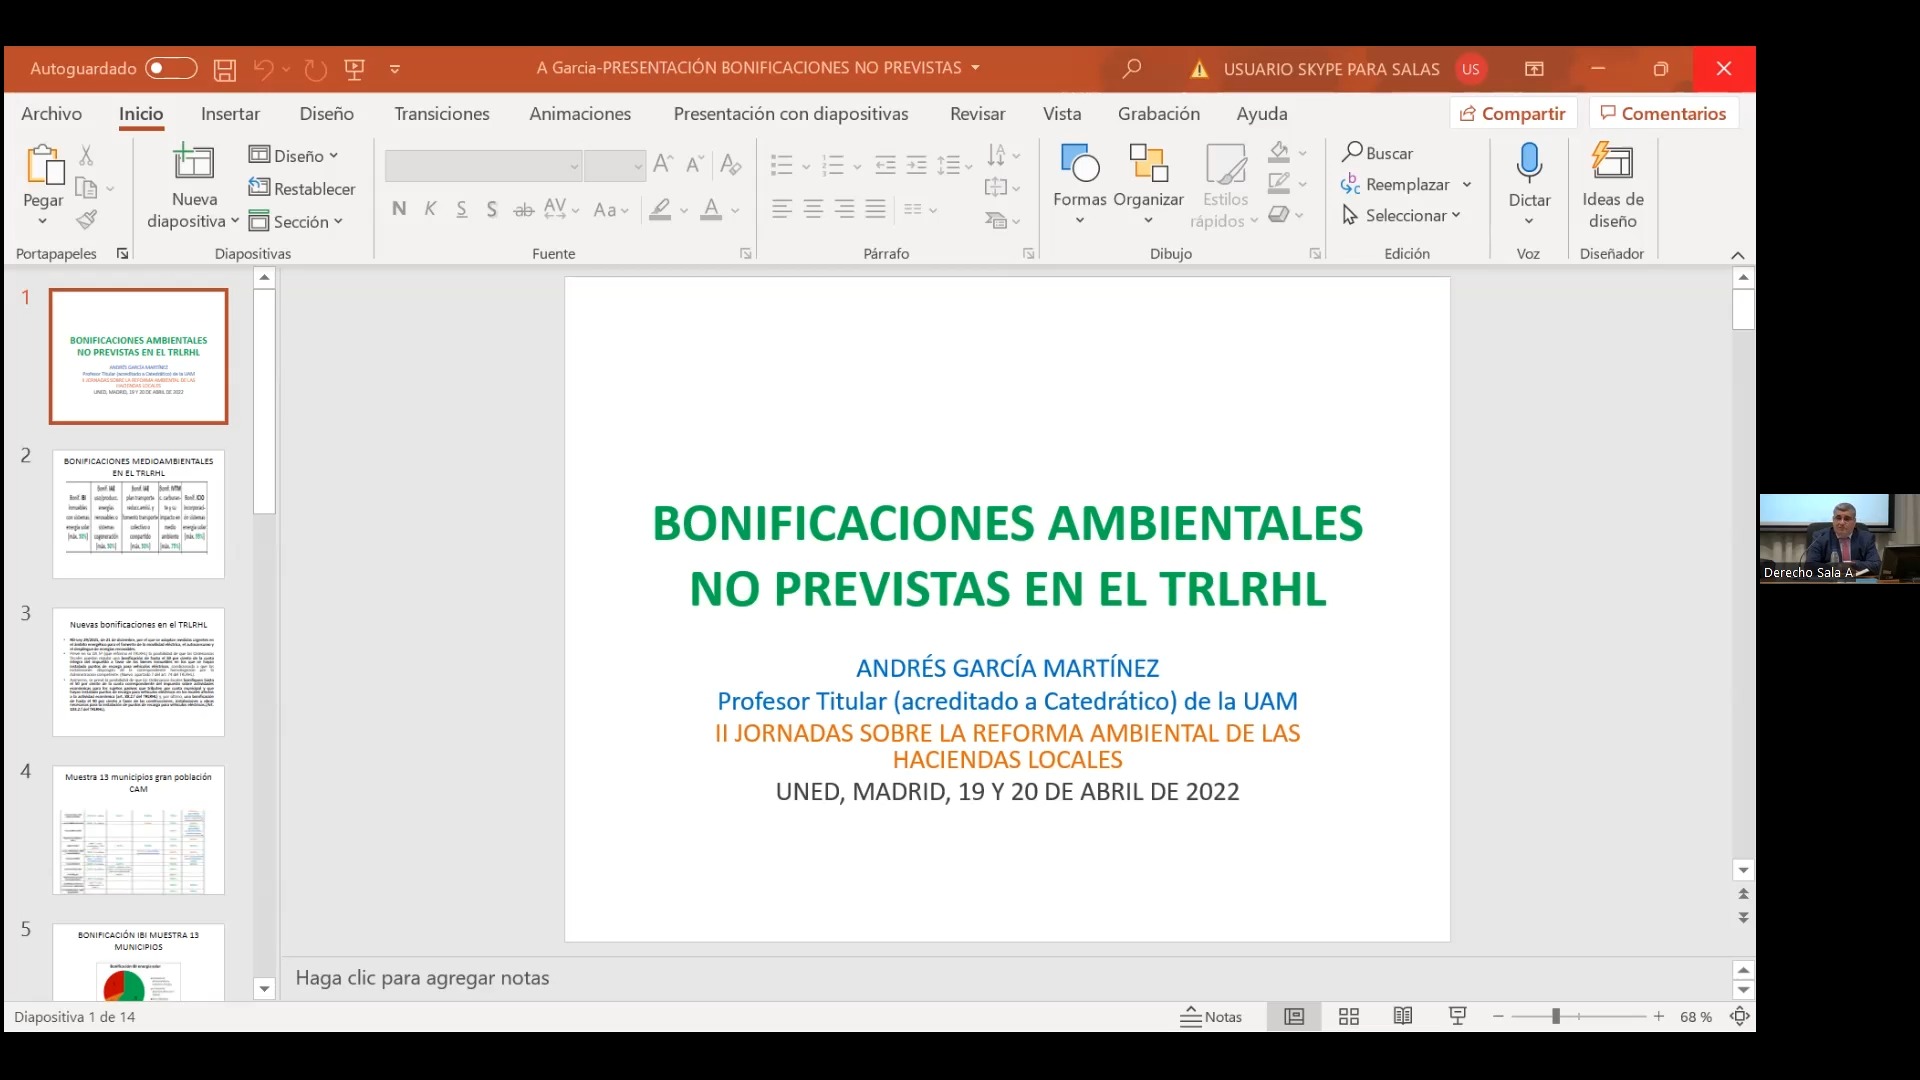Align text right icon
1920x1080 pixels.
845,209
